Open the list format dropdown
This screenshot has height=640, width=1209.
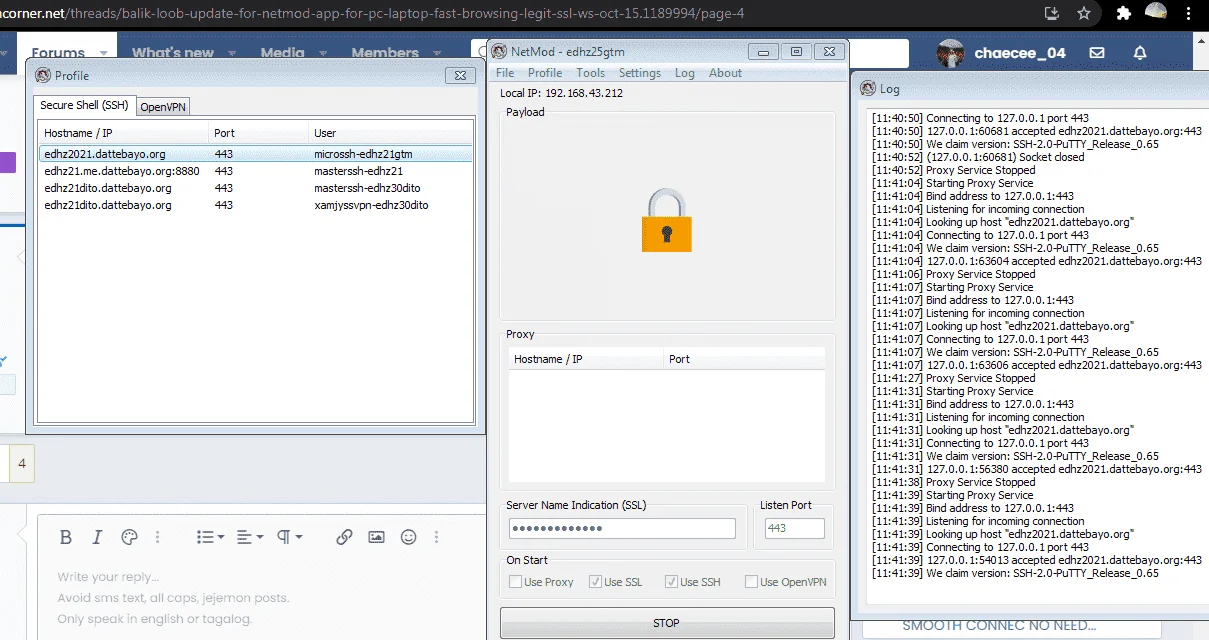(x=210, y=537)
